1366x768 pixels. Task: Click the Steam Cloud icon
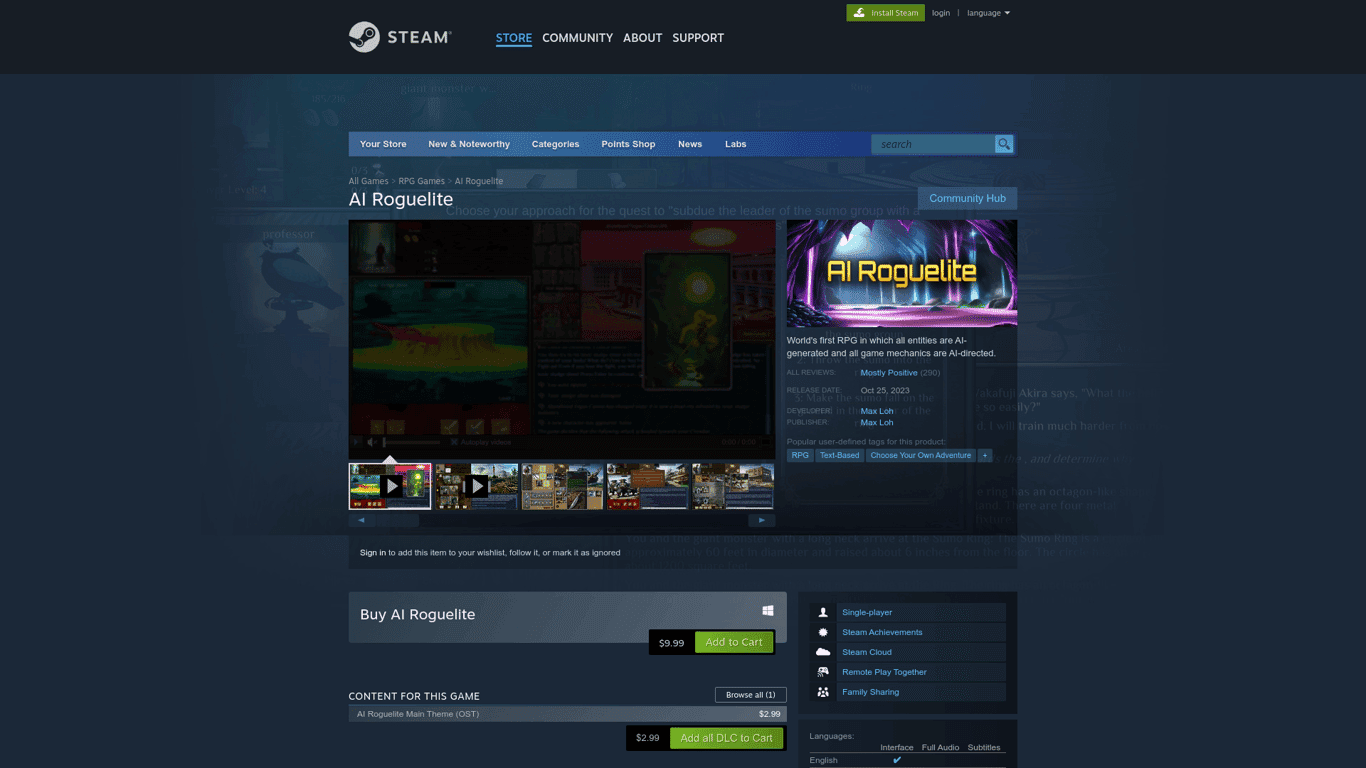823,652
